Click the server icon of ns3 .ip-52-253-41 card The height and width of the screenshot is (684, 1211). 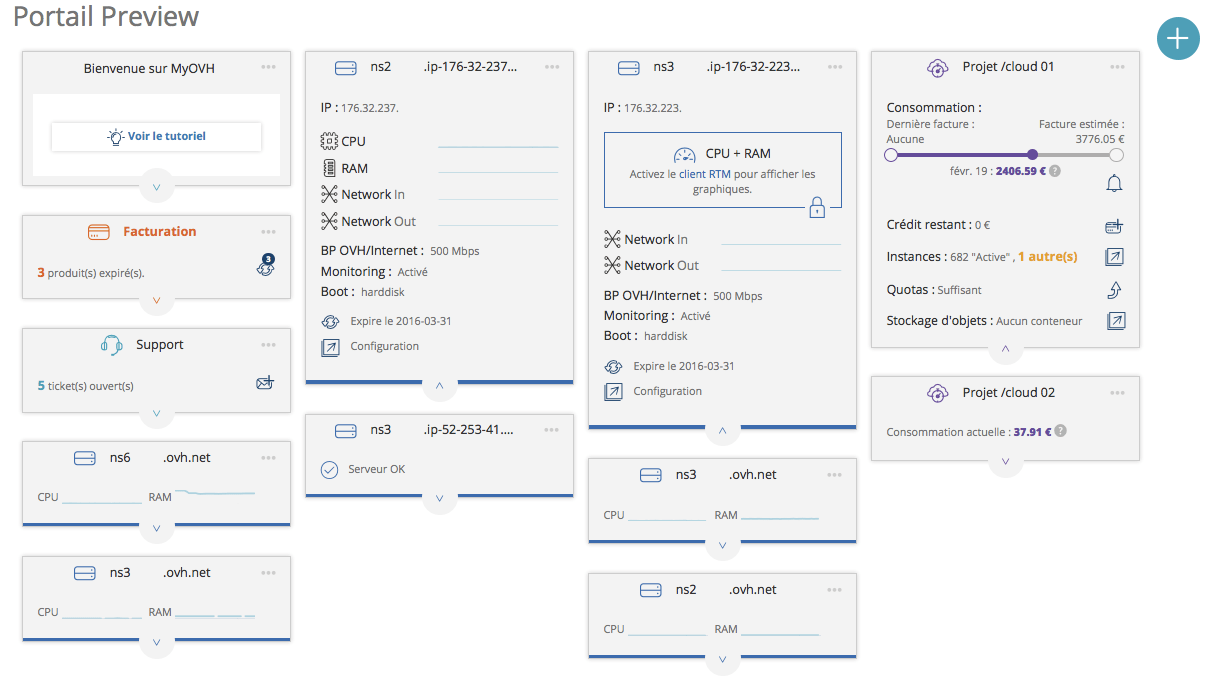pyautogui.click(x=346, y=431)
